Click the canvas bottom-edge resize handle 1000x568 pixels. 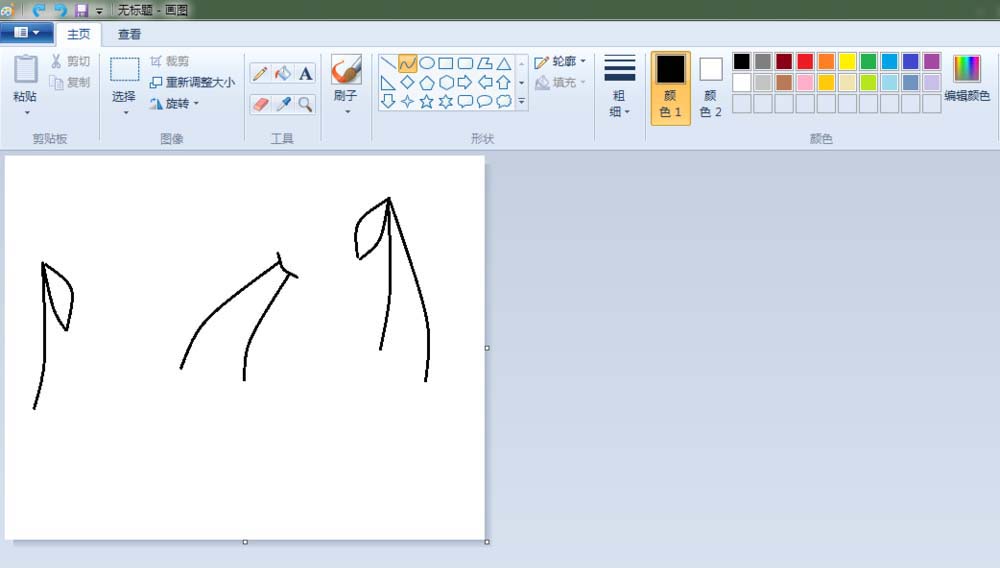tap(245, 542)
